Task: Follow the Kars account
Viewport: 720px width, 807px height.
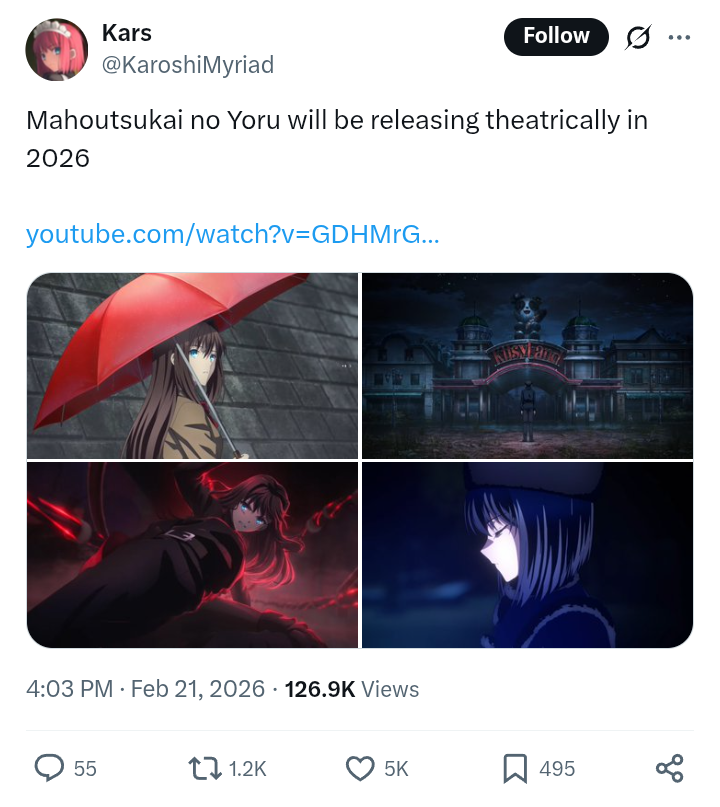Action: (556, 37)
